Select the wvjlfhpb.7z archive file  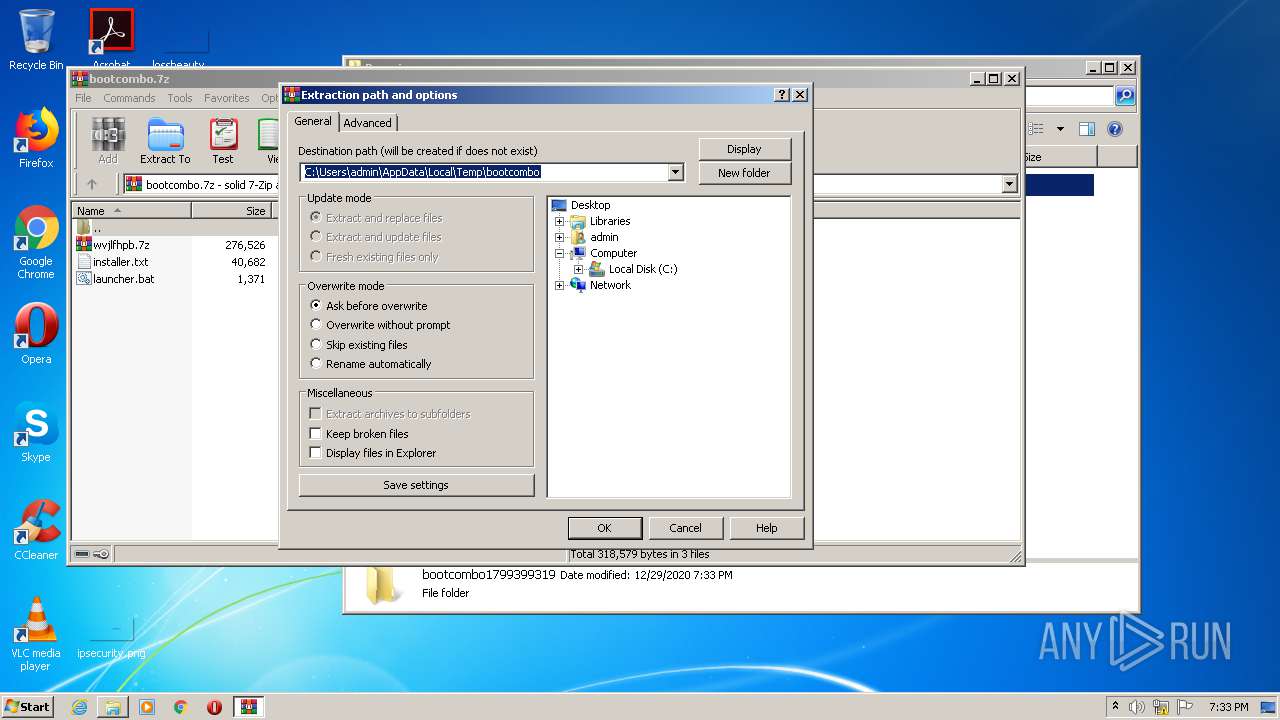(x=121, y=245)
